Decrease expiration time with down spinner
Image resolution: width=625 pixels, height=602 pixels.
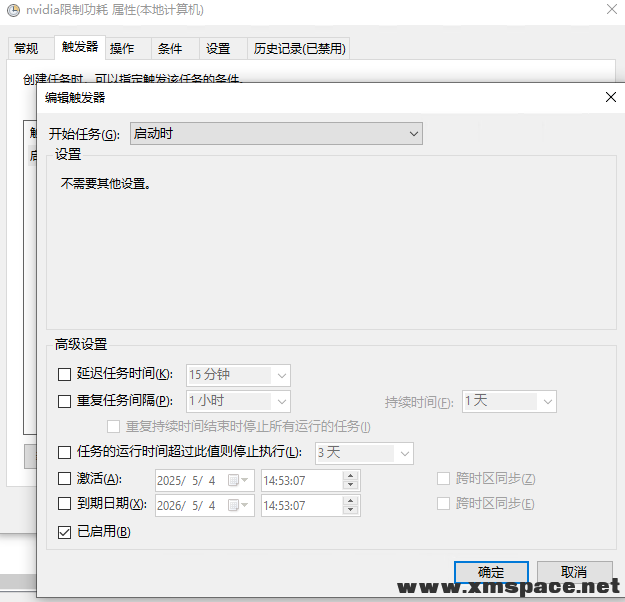[350, 510]
